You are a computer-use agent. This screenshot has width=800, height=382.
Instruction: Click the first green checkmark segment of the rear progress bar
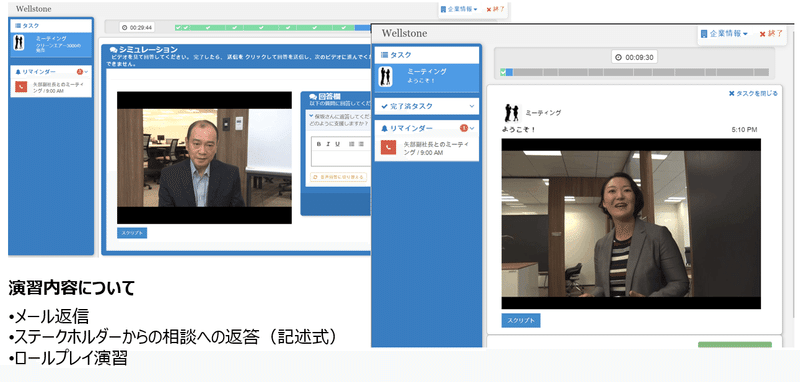point(178,28)
